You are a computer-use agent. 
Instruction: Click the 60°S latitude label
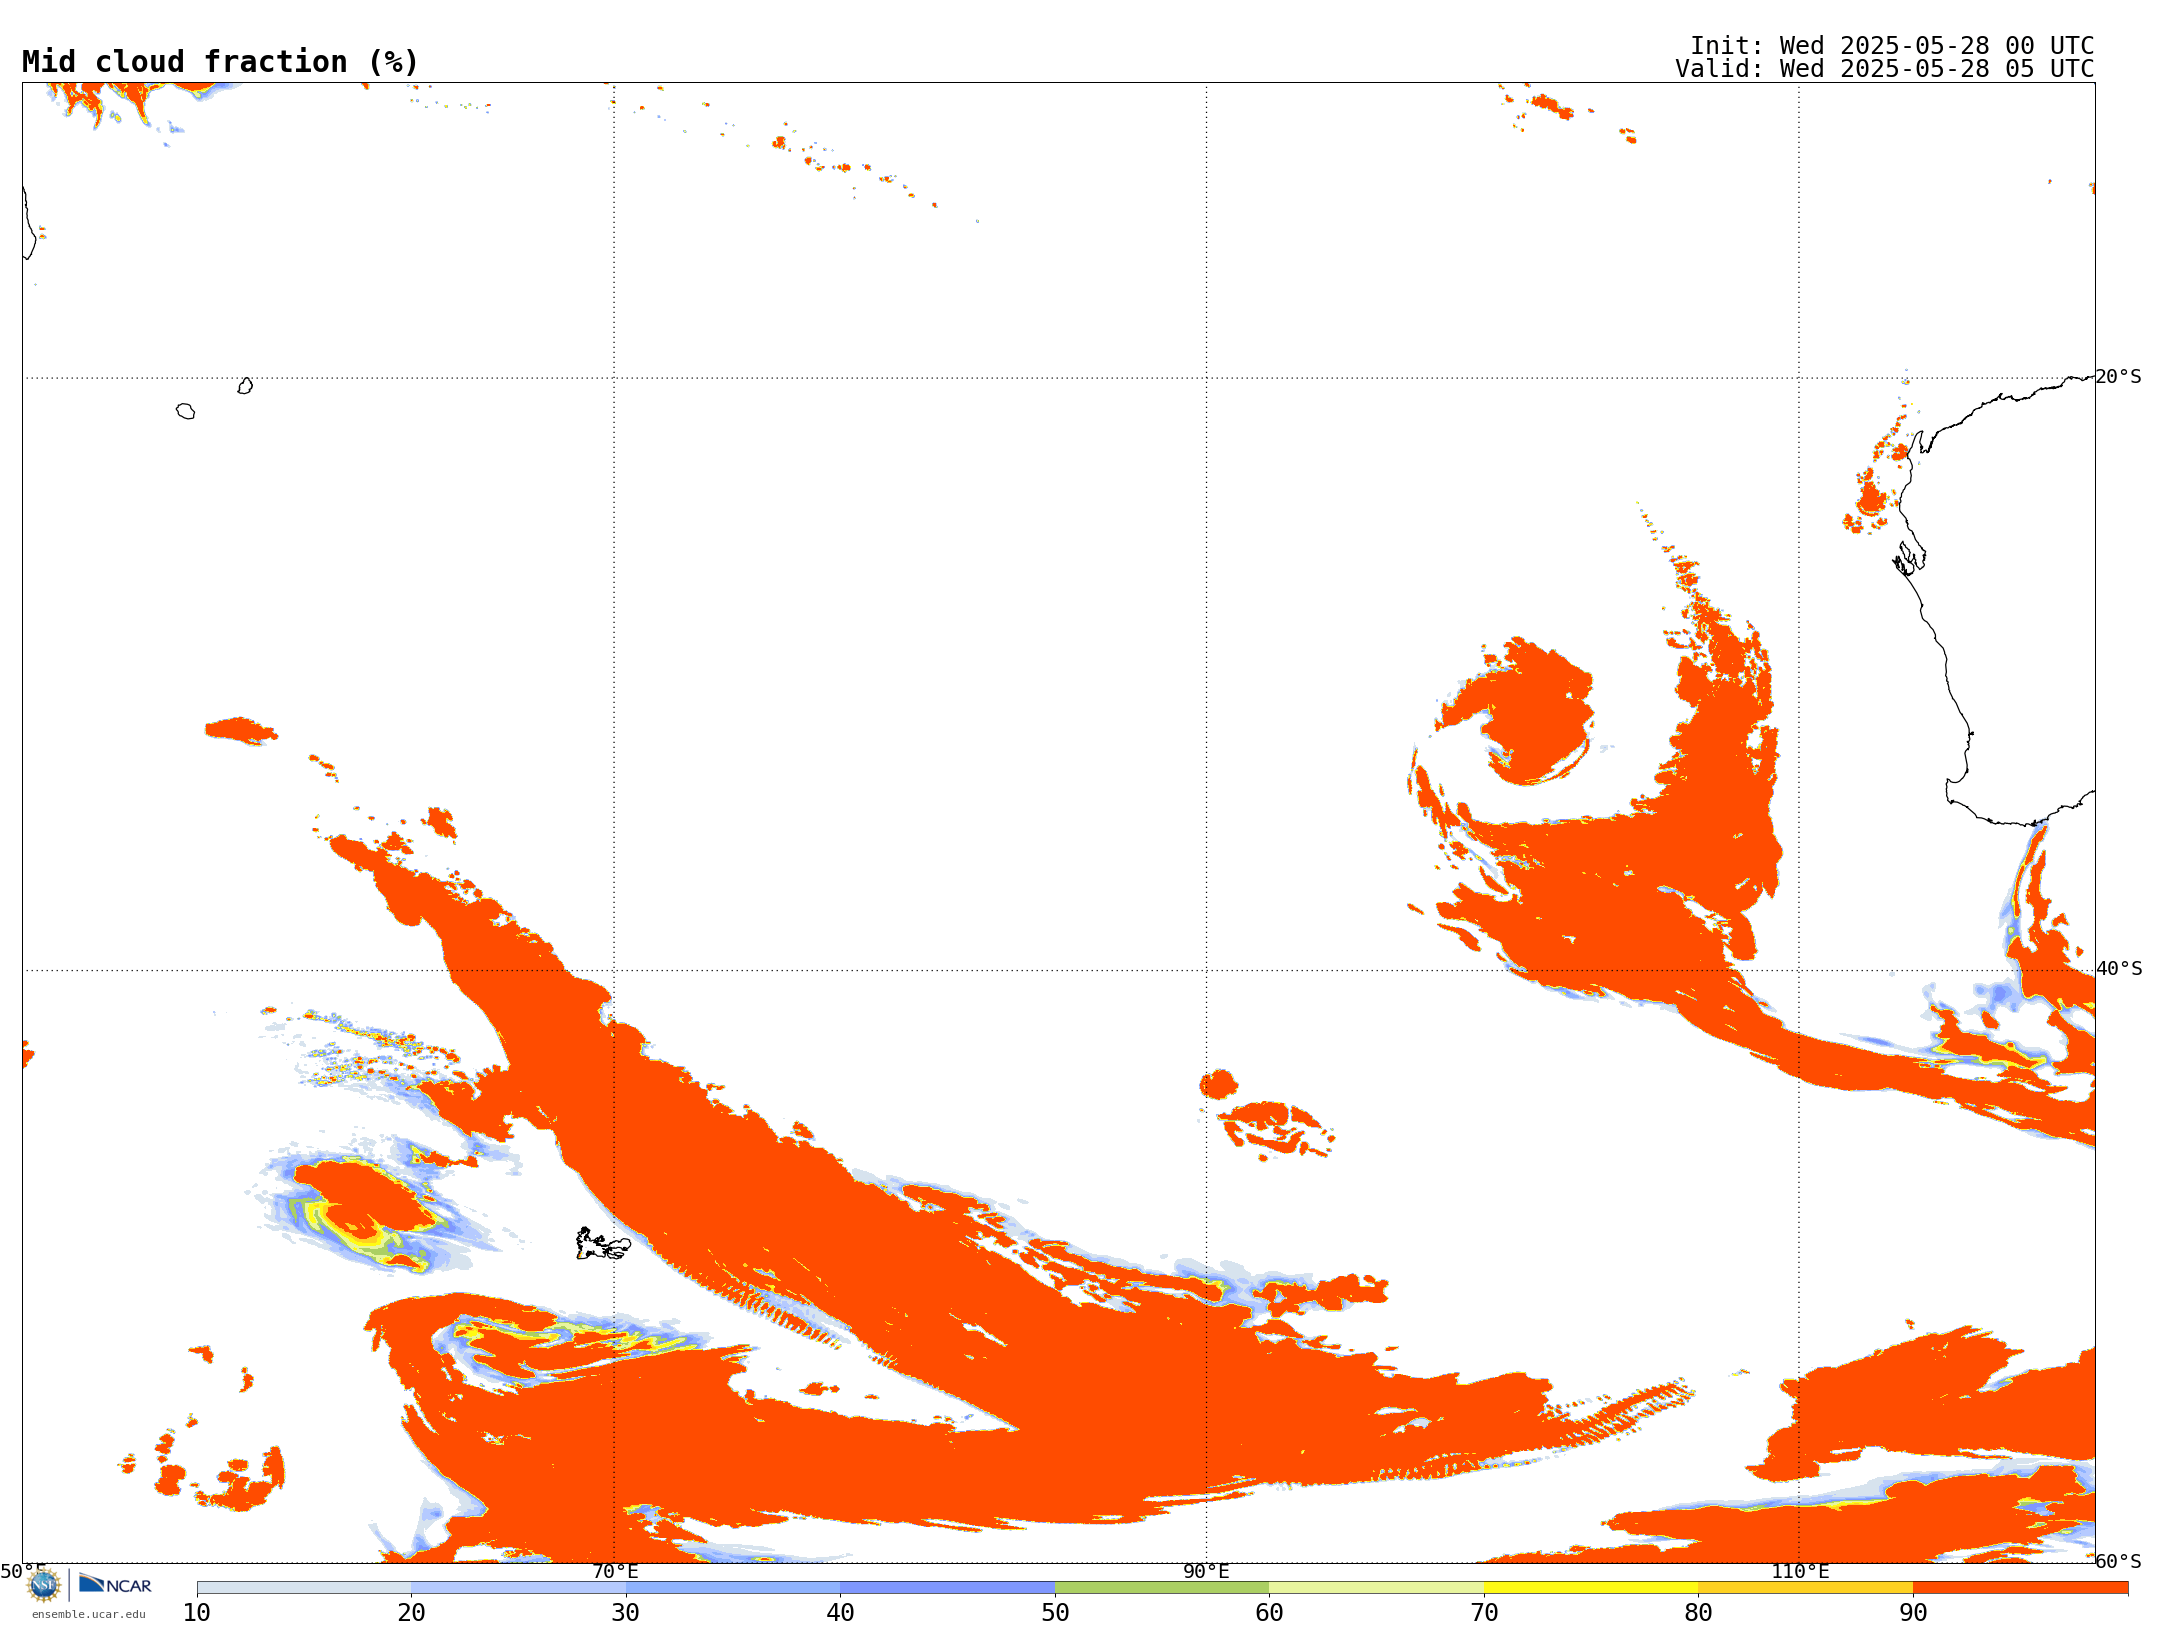(x=2118, y=1561)
